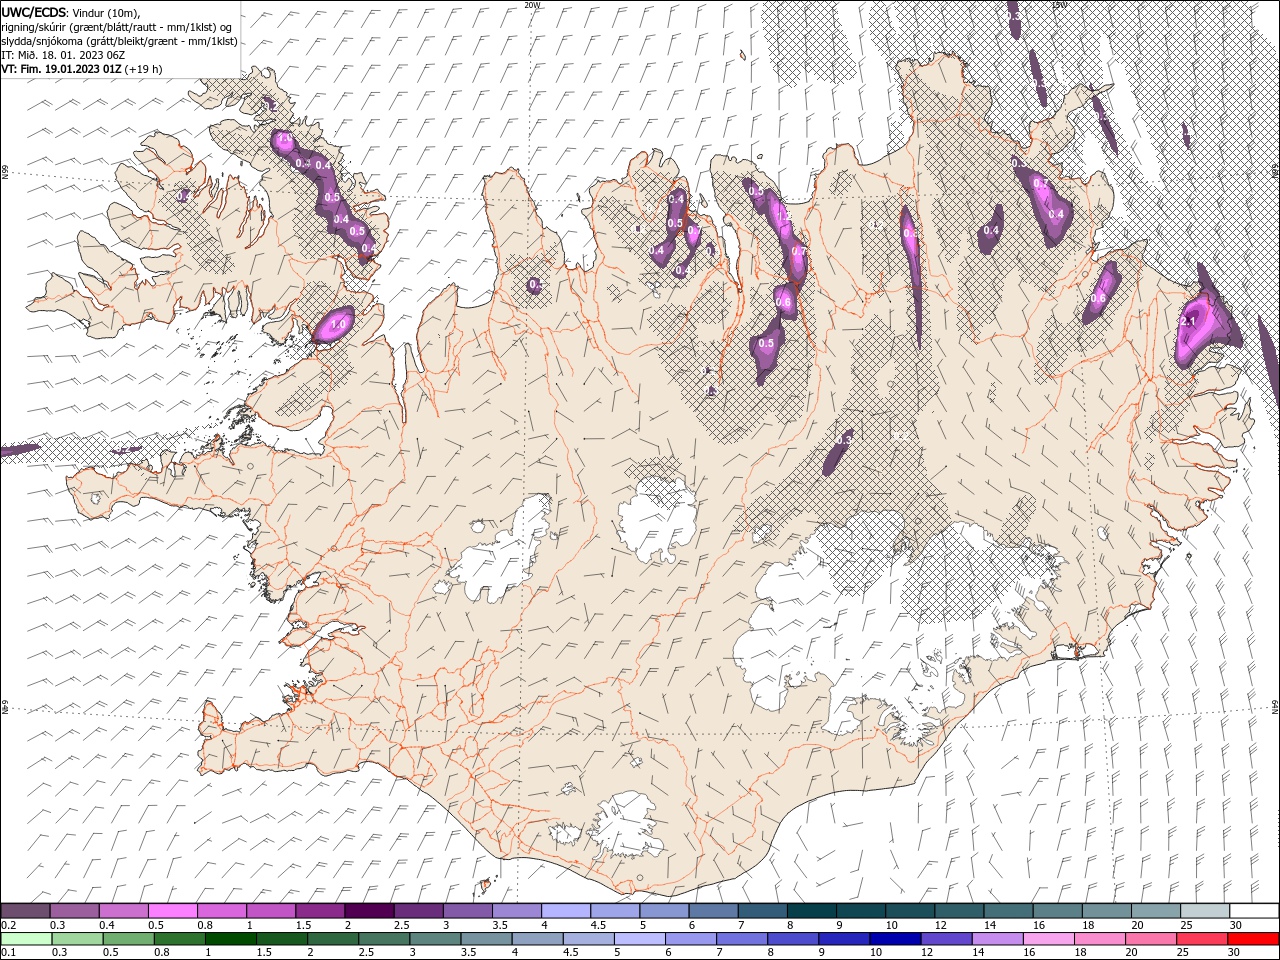1280x960 pixels.
Task: Click lower legend bright red swatch after 30
Action: pos(1253,938)
